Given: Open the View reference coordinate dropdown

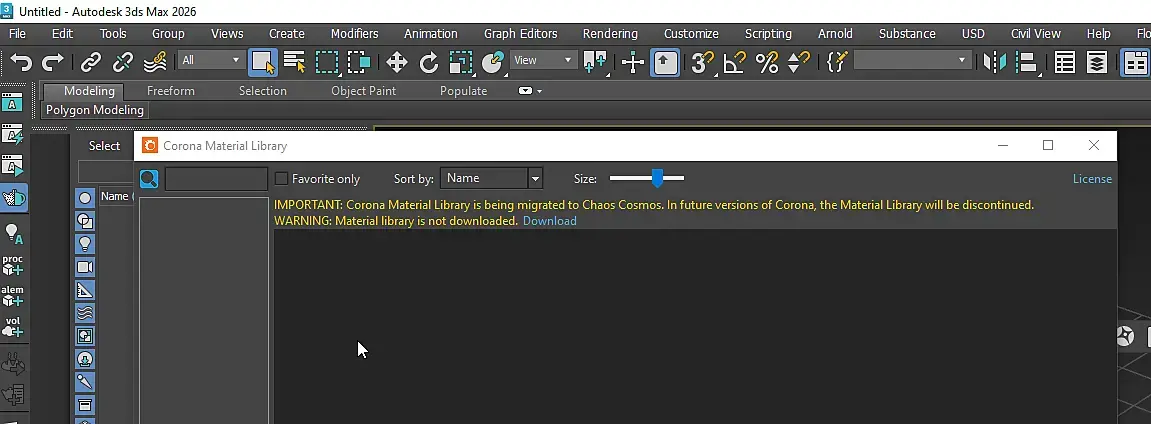Looking at the screenshot, I should coord(543,60).
